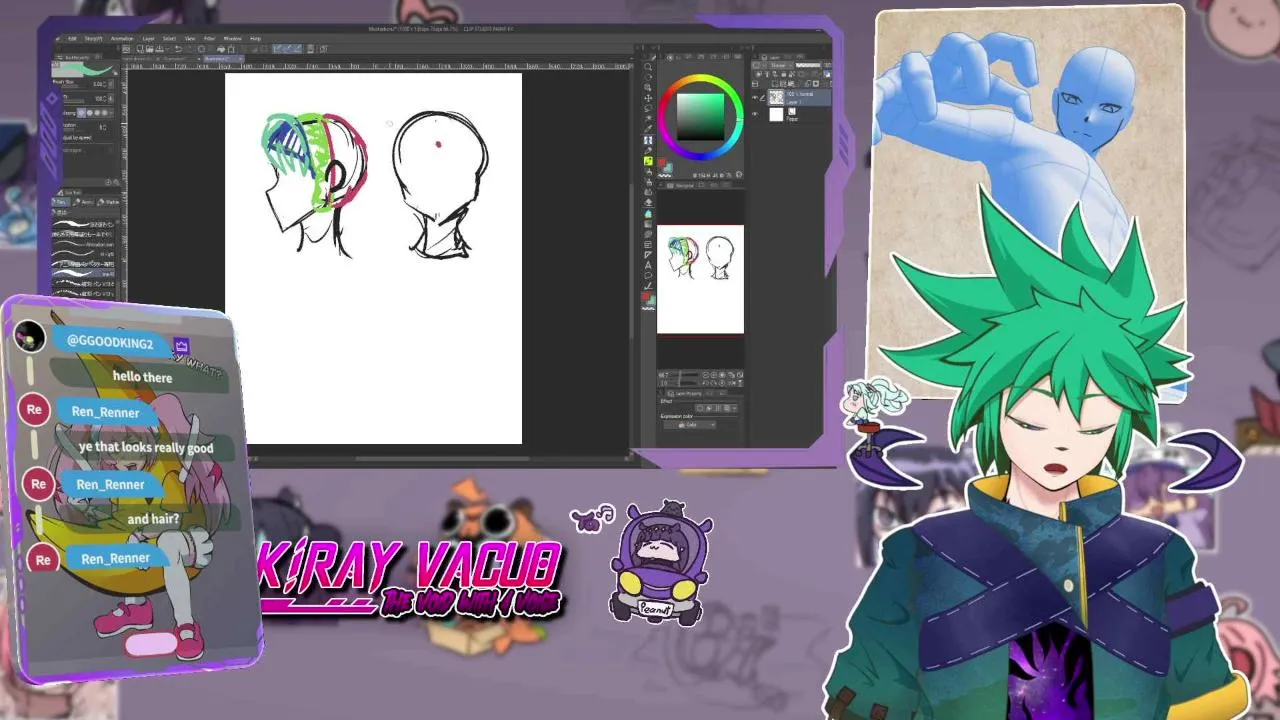Select red main color swatch below tools
Screen dimensions: 1280x720
(645, 296)
